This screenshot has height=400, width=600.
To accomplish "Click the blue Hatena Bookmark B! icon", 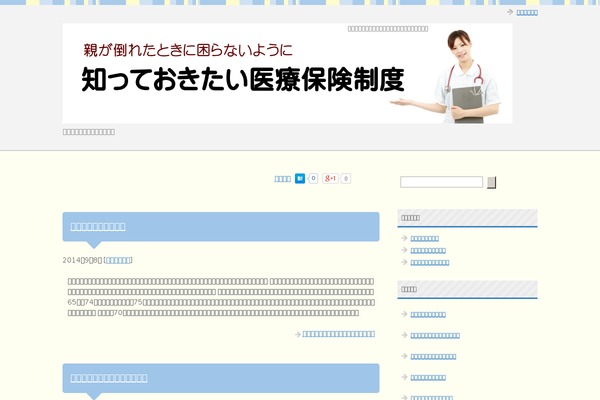I will point(300,178).
